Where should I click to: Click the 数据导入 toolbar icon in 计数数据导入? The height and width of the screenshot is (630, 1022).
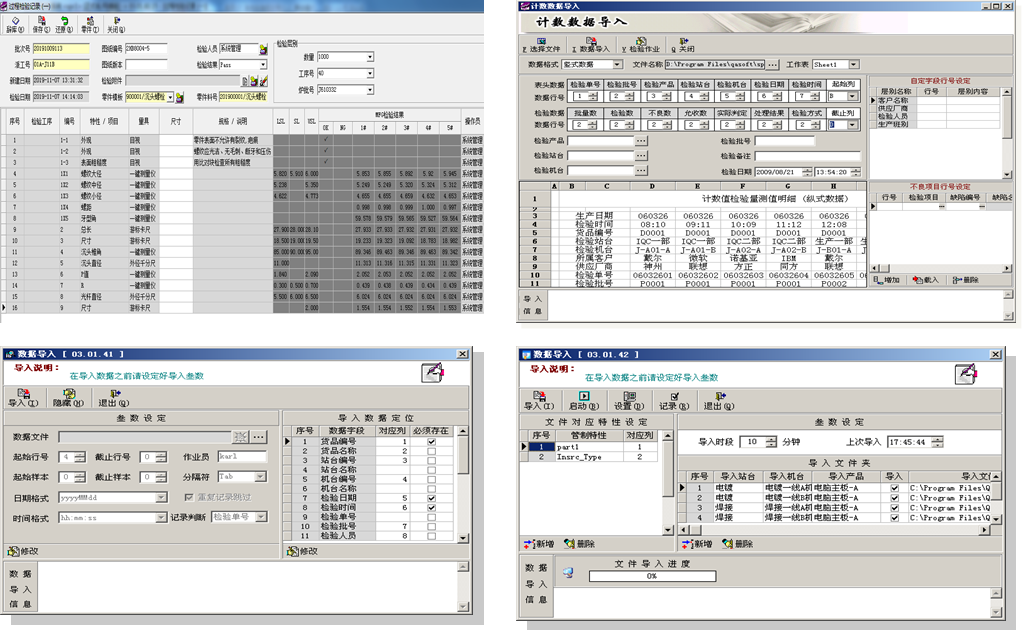pos(591,45)
